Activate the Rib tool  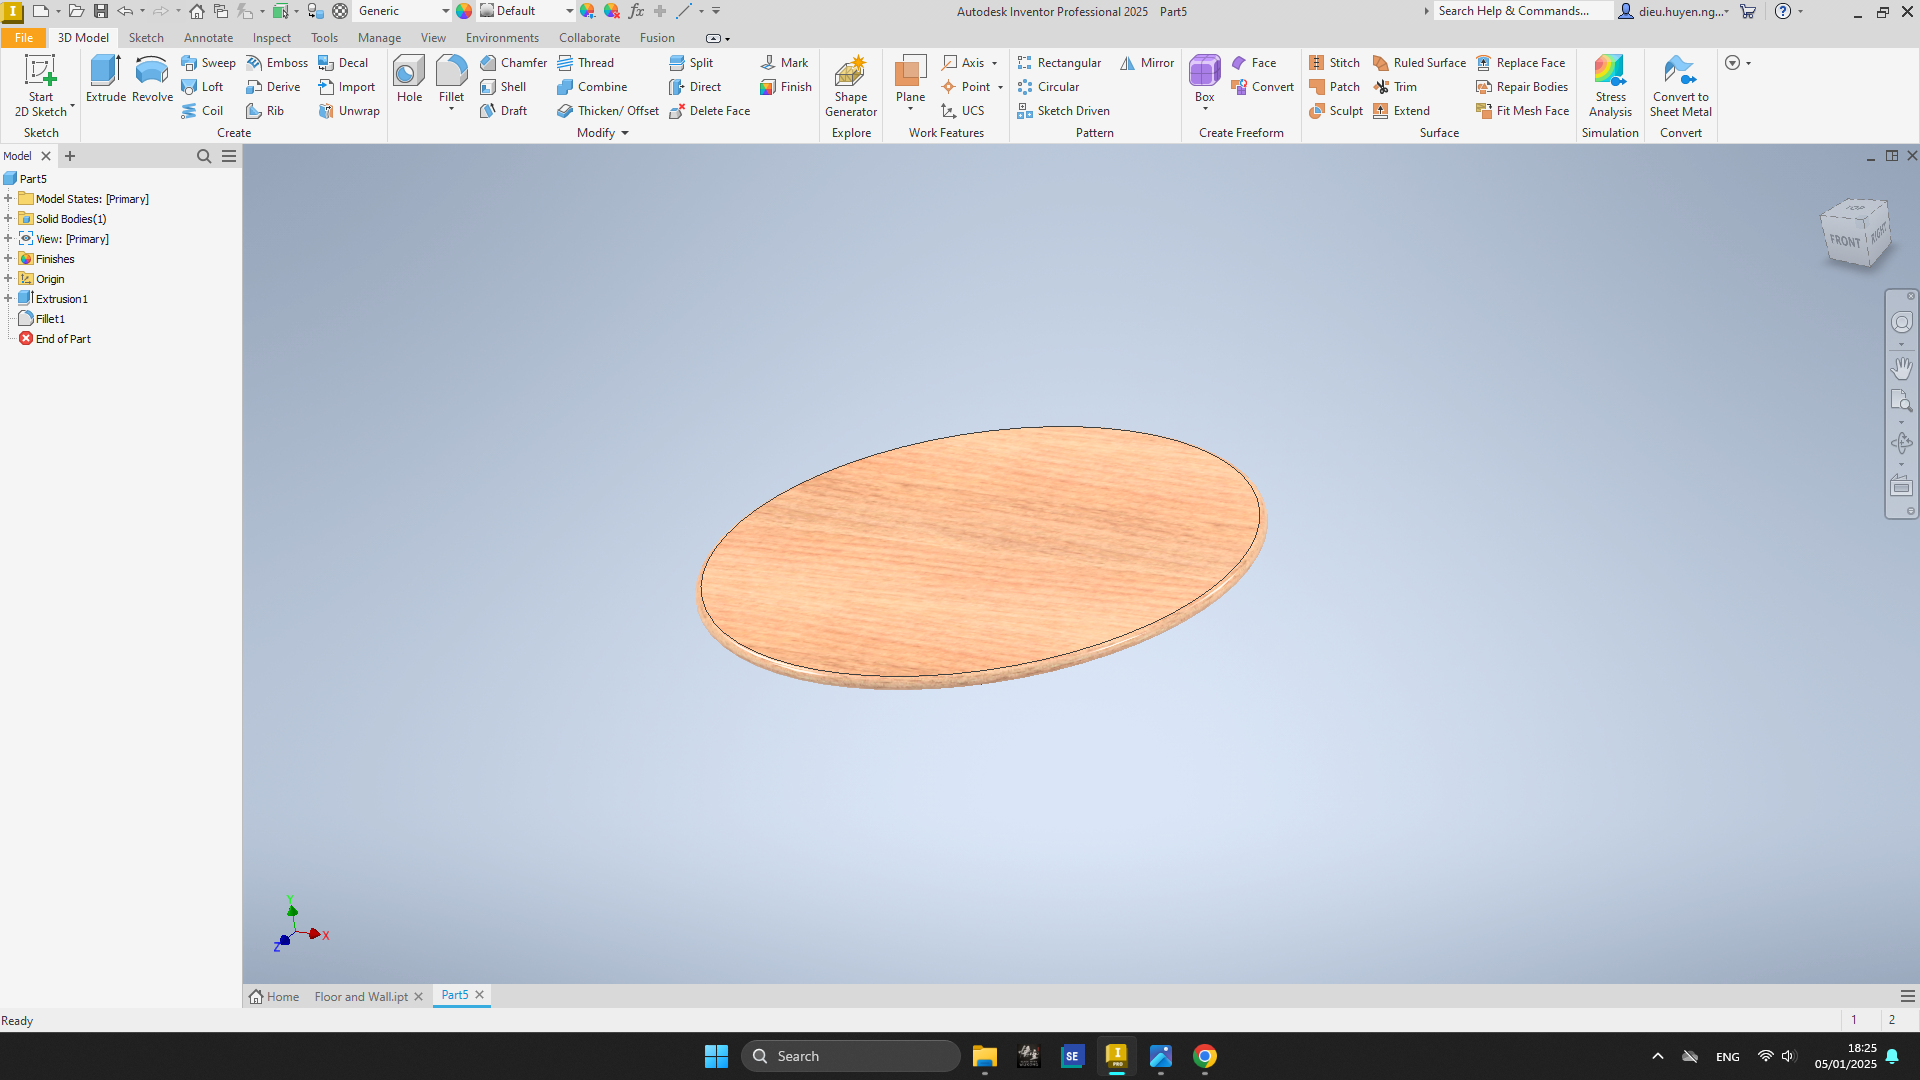point(265,111)
